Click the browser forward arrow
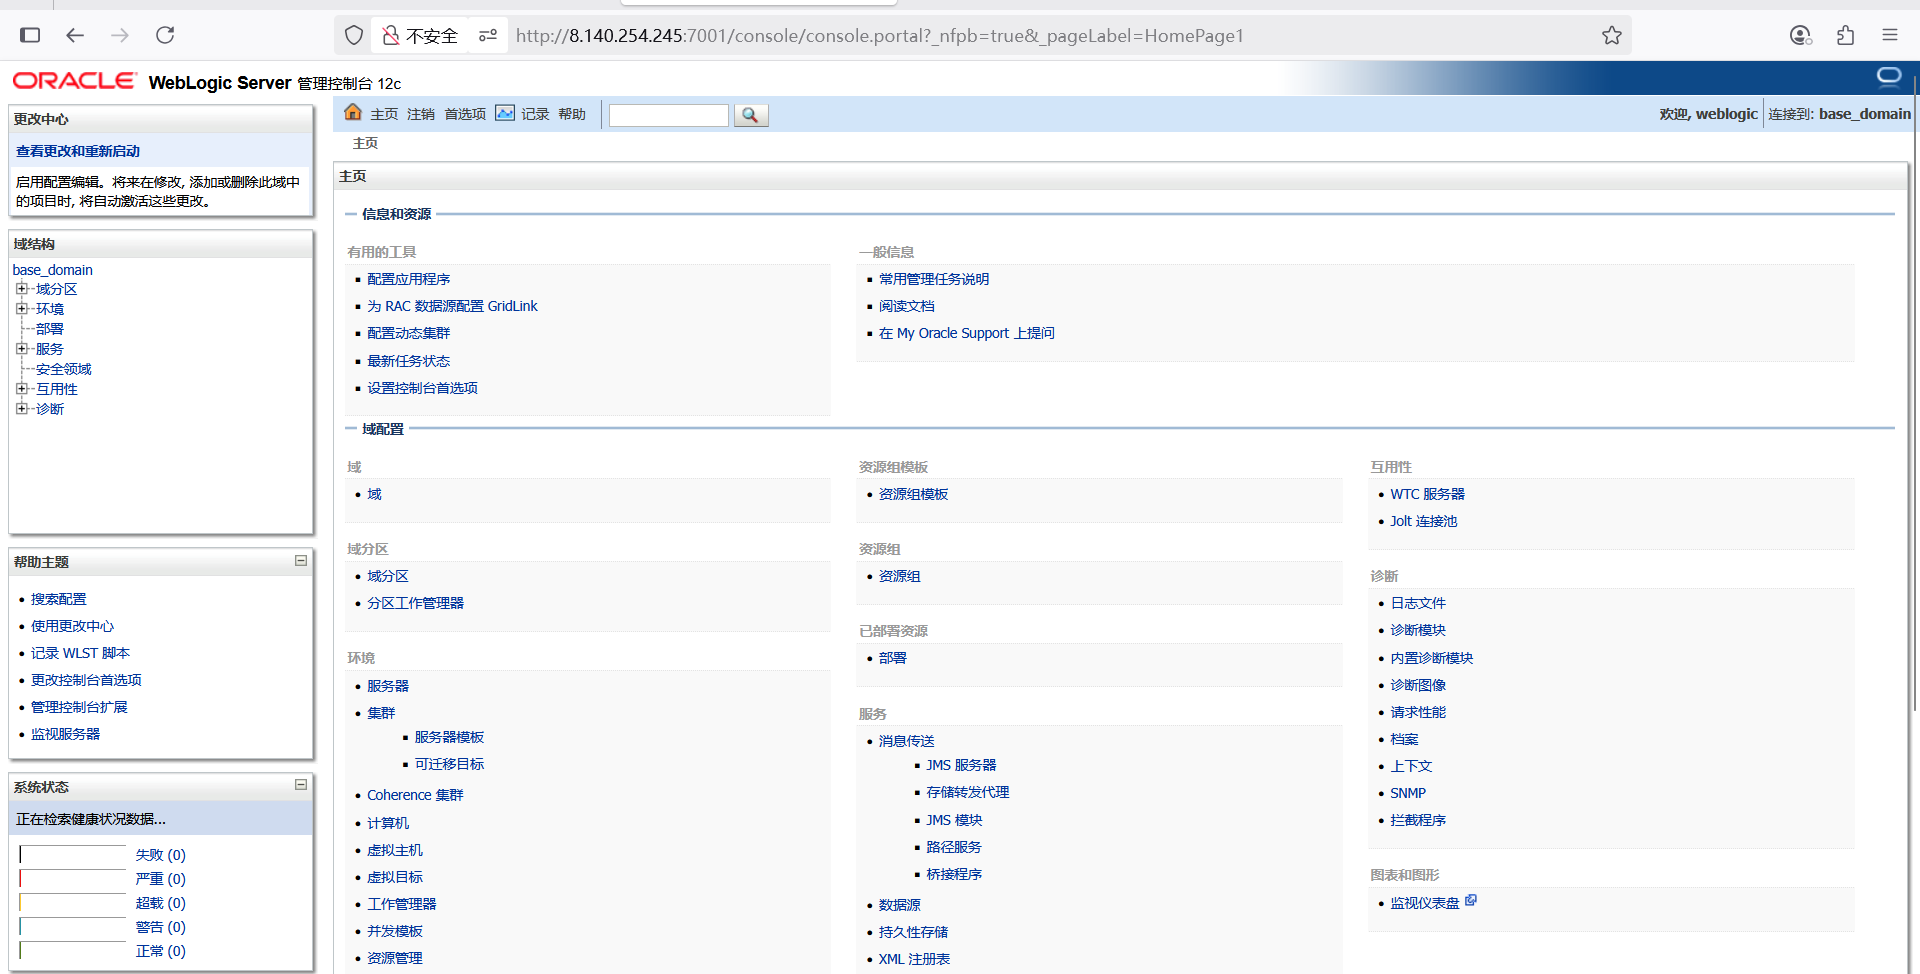Image resolution: width=1920 pixels, height=974 pixels. click(x=120, y=35)
